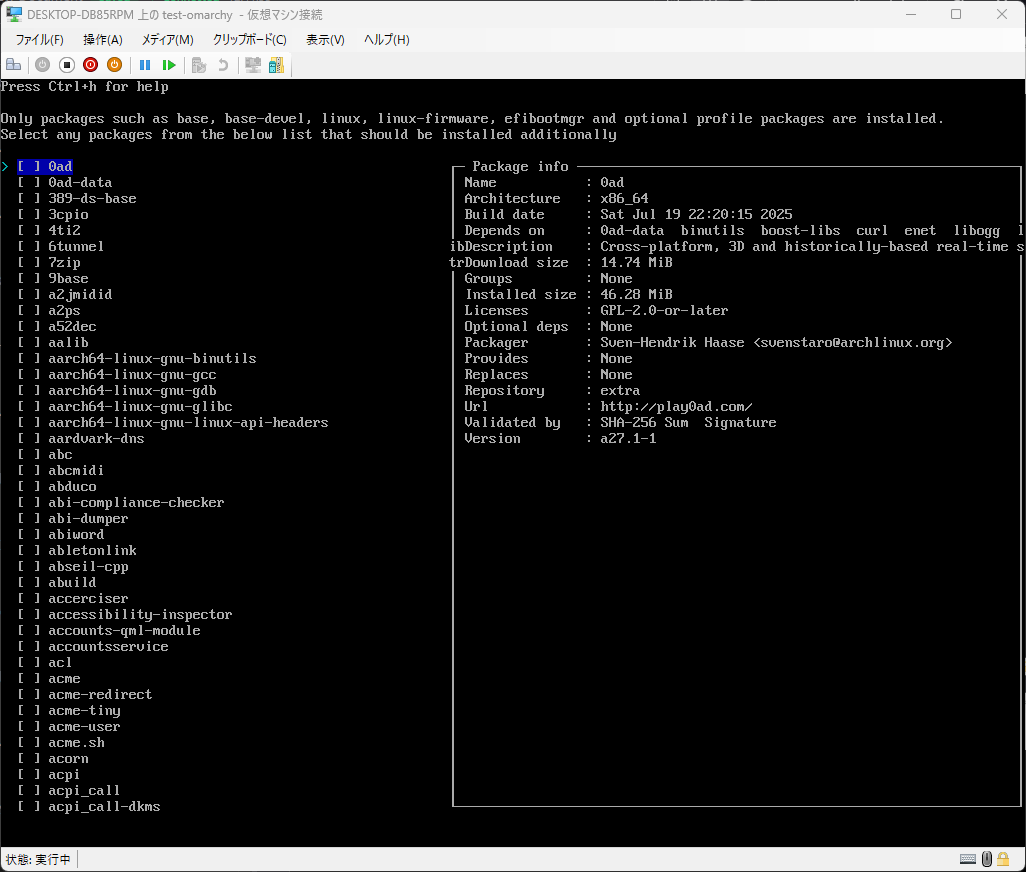
Task: Click the http://play0ad.com/ URL text
Action: tap(677, 407)
